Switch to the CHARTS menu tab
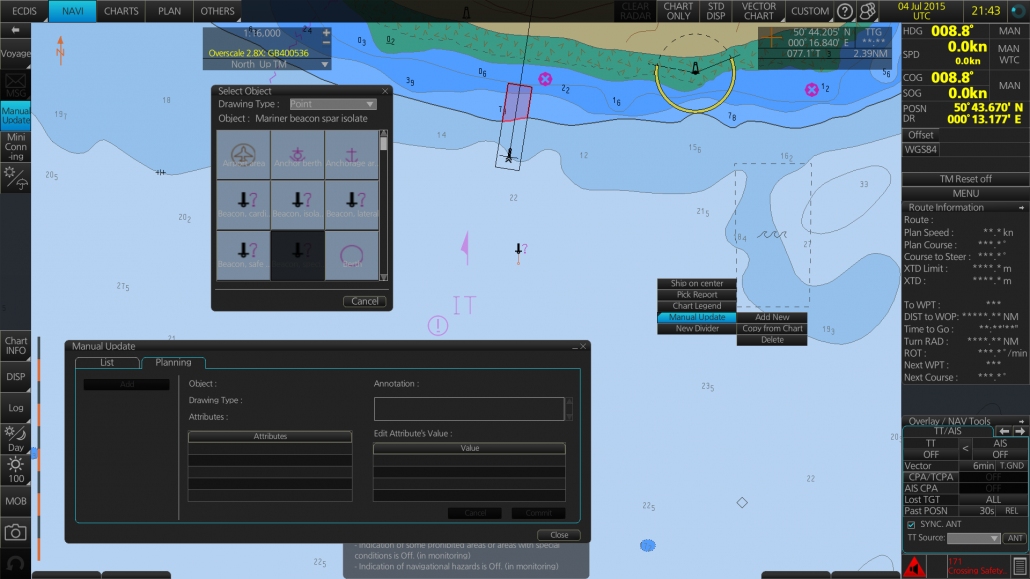Viewport: 1030px width, 579px height. click(121, 11)
